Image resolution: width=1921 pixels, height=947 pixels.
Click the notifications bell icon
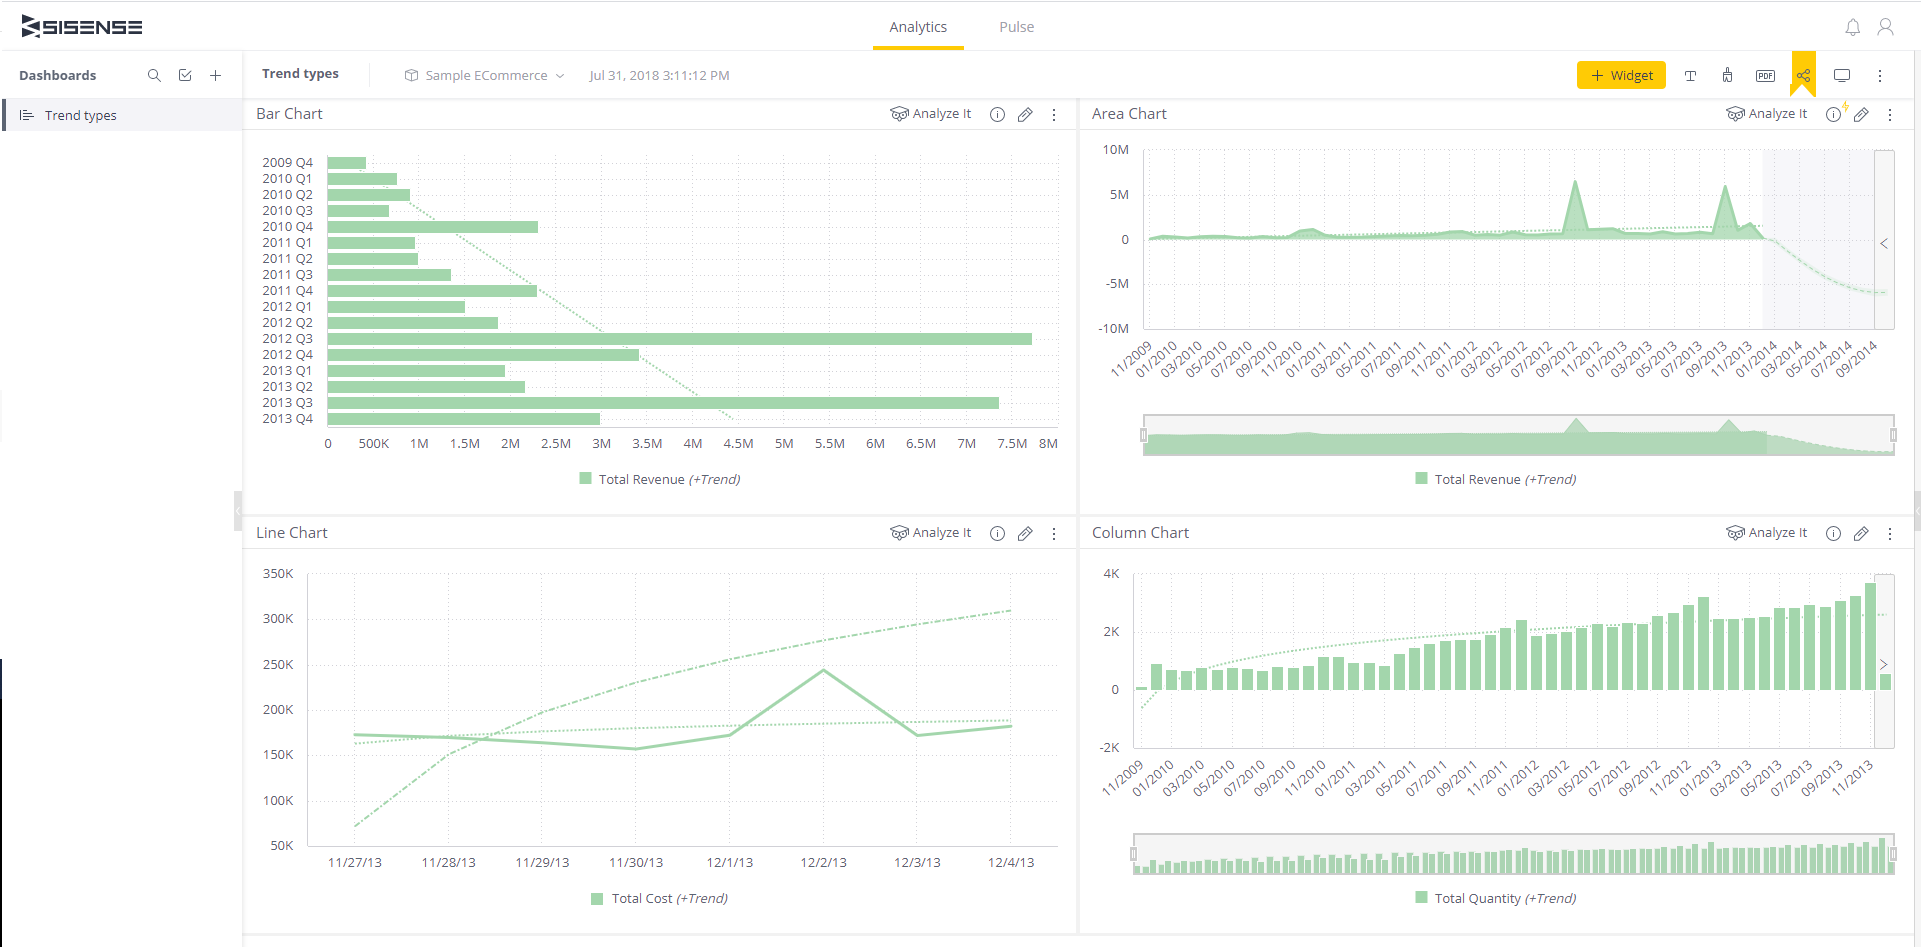[x=1853, y=26]
